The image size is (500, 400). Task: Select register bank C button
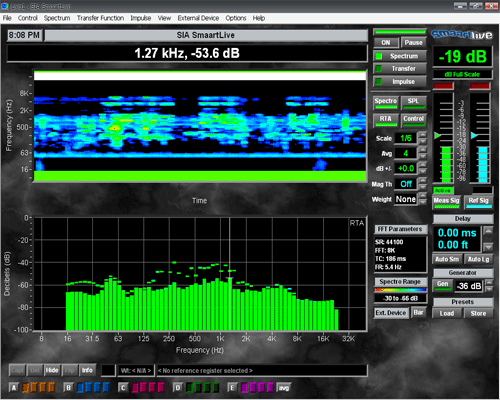point(123,388)
